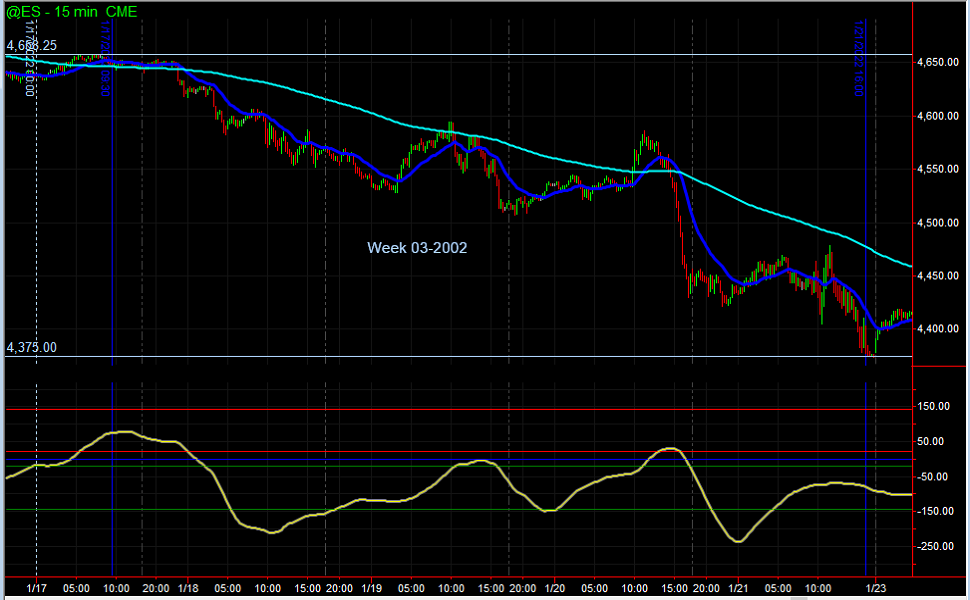This screenshot has height=600, width=970.
Task: Click the 4,375.00 low price label
Action: pyautogui.click(x=32, y=347)
